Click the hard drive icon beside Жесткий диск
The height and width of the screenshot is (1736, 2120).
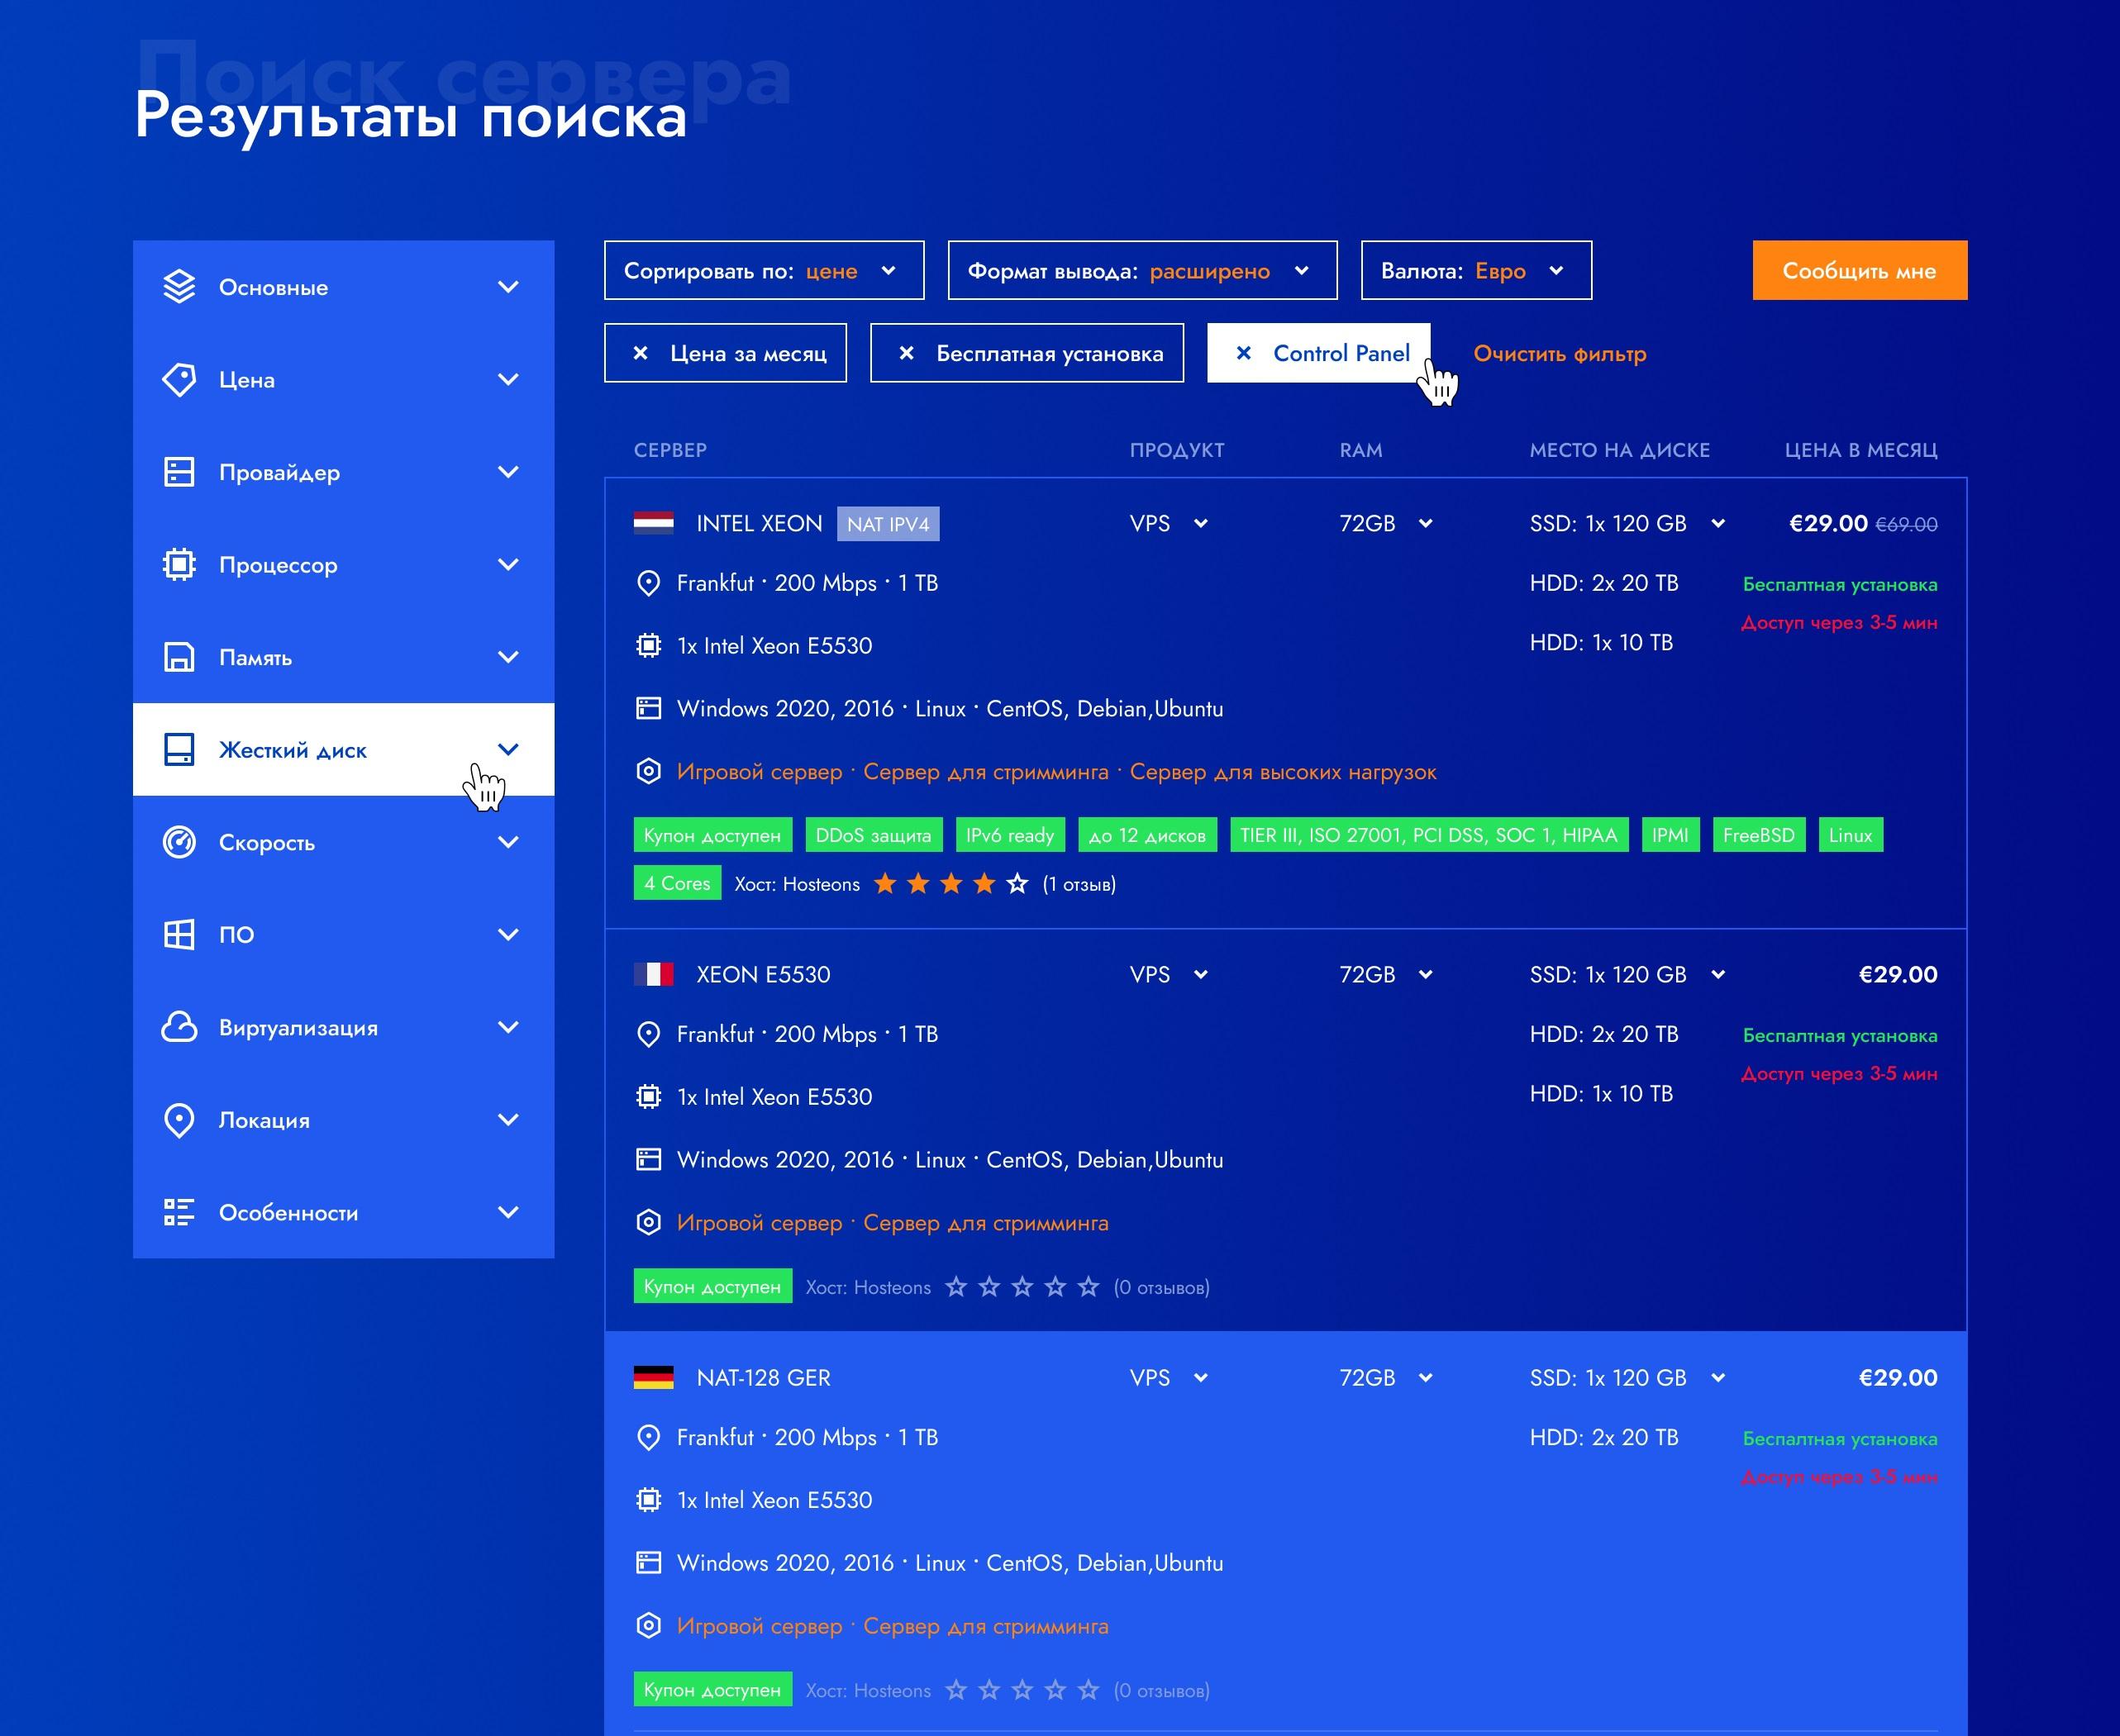[x=179, y=750]
